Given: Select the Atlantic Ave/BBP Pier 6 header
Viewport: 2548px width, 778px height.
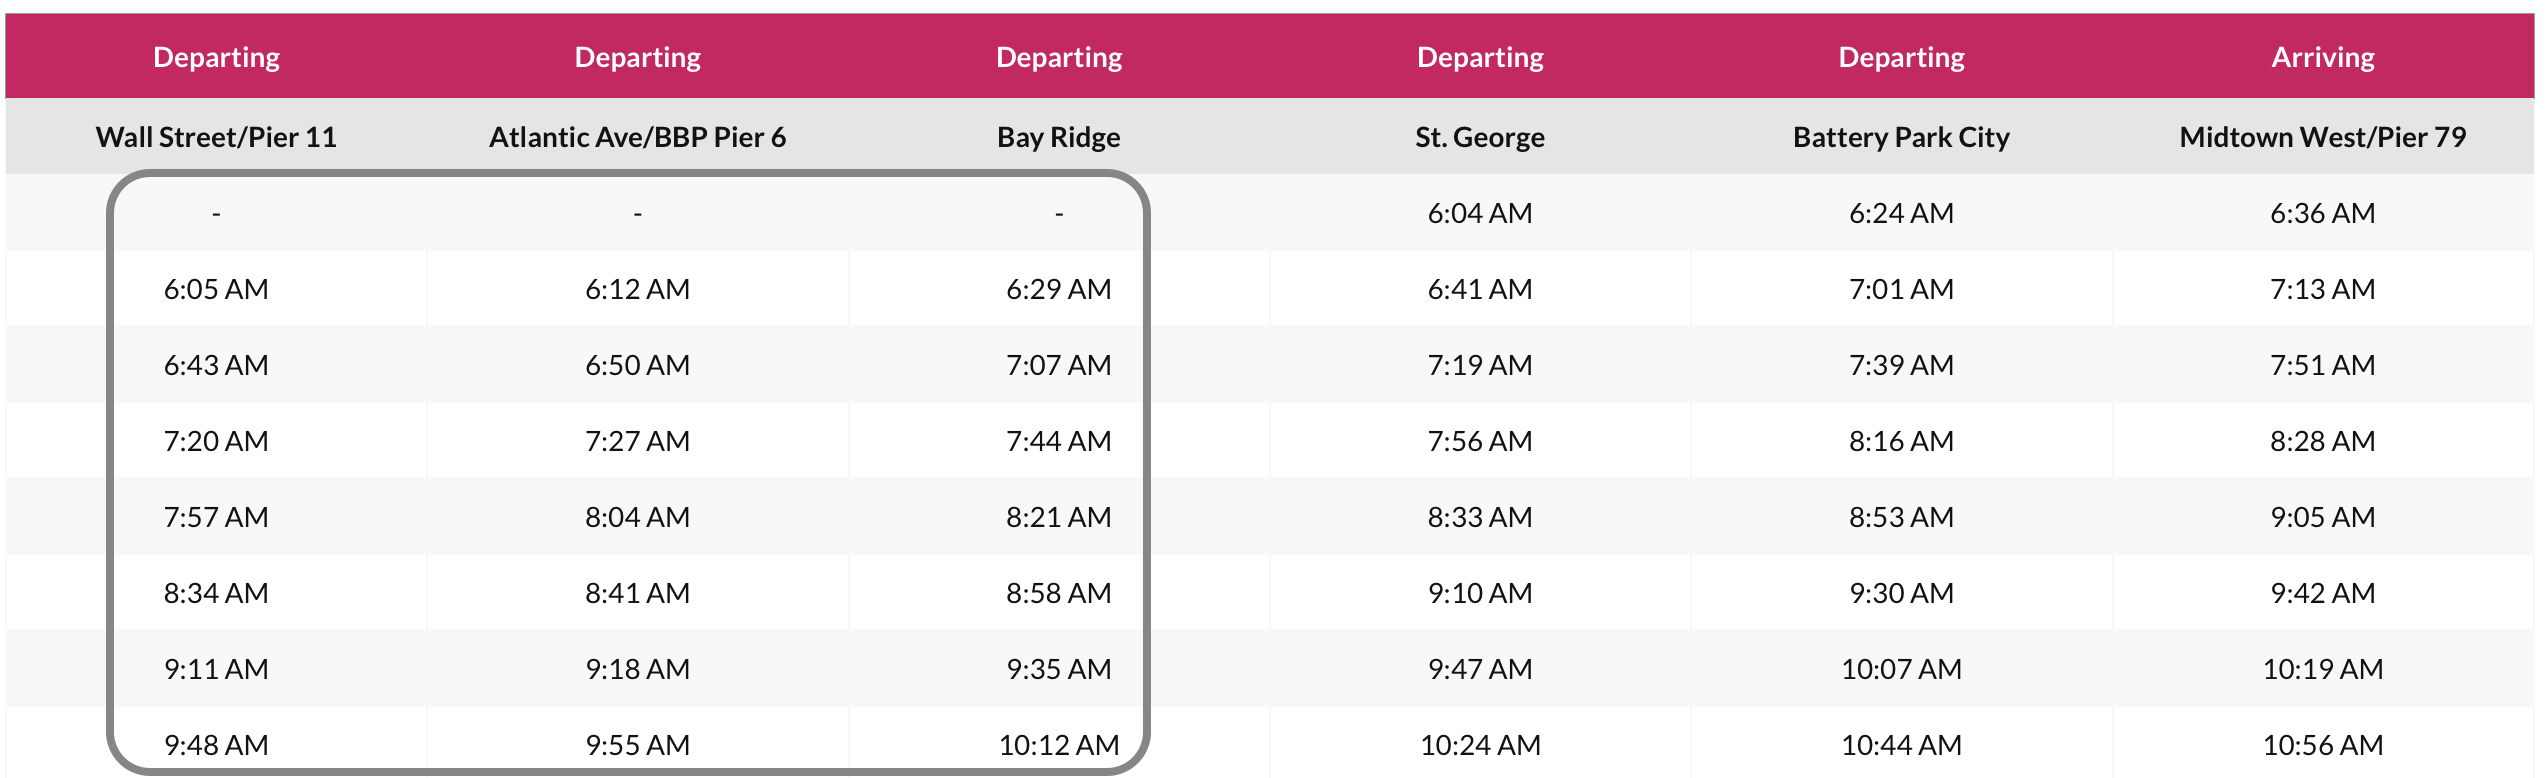Looking at the screenshot, I should click(637, 137).
